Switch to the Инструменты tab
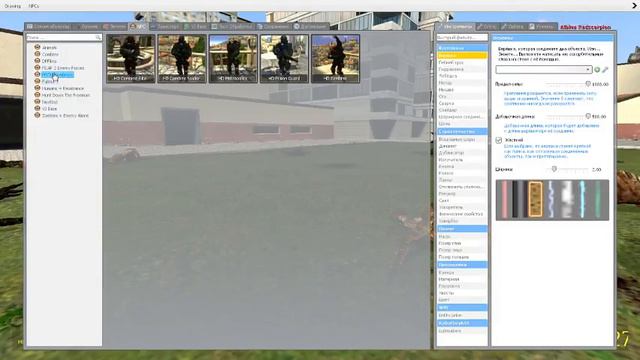 click(455, 27)
